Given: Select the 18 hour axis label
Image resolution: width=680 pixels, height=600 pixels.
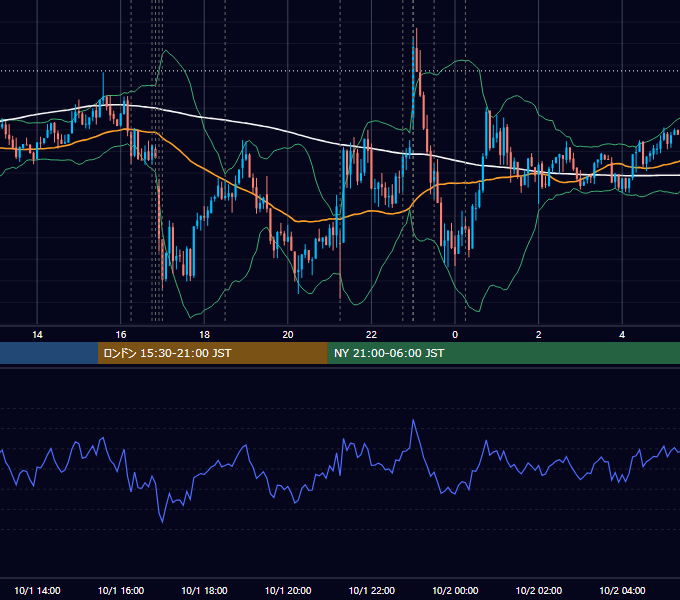Looking at the screenshot, I should click(204, 335).
